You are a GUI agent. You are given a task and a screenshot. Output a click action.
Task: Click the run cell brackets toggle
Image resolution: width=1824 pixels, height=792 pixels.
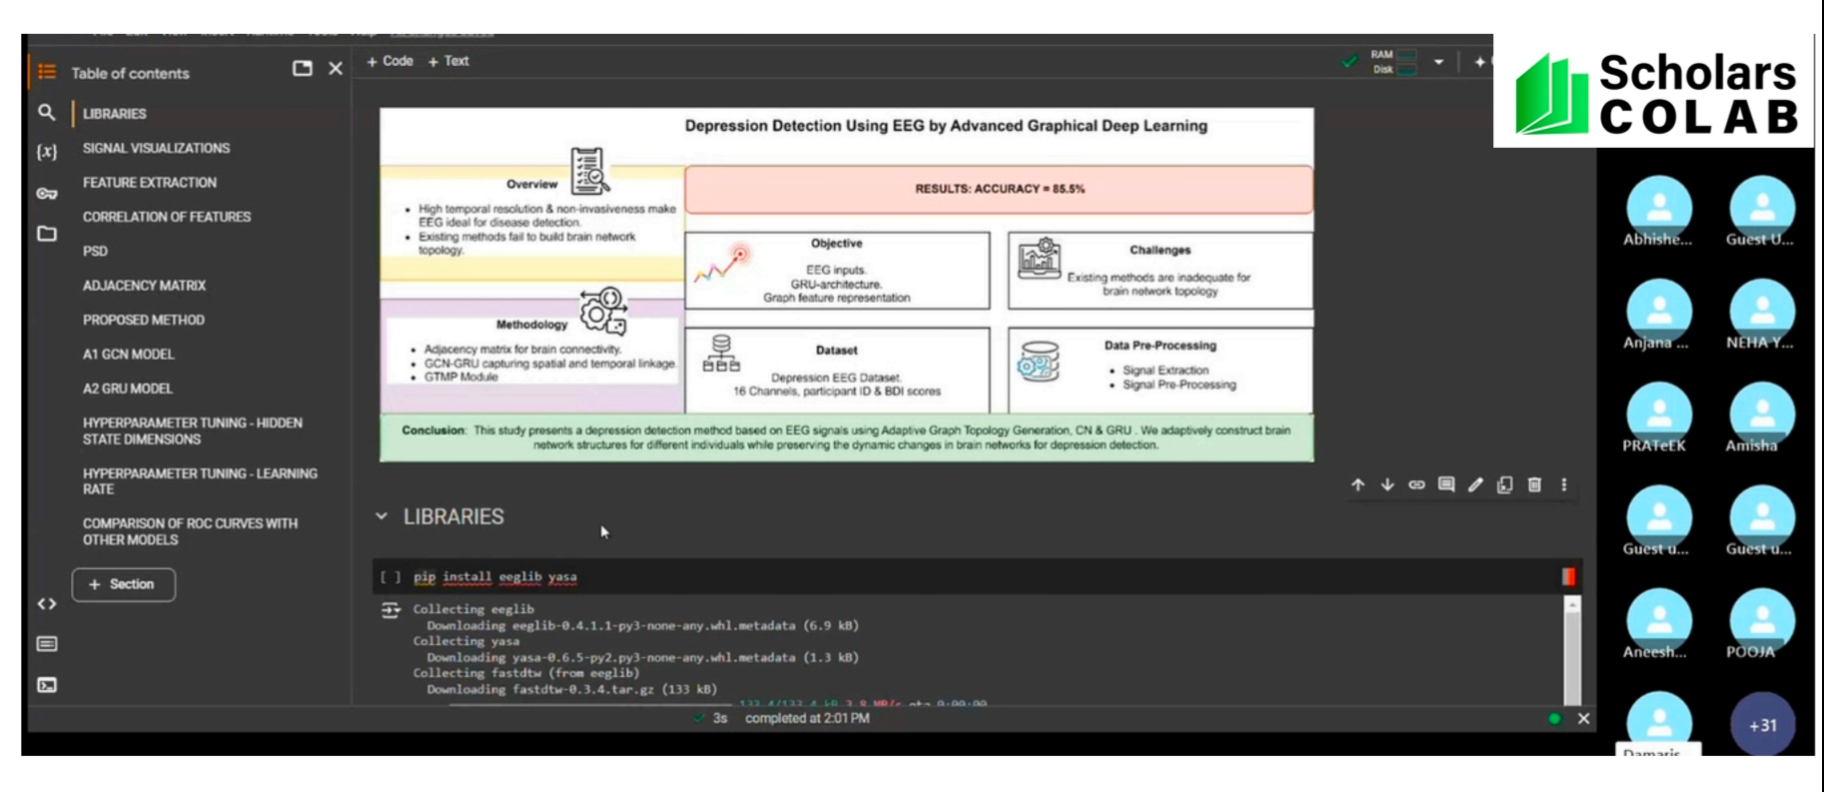coord(390,577)
